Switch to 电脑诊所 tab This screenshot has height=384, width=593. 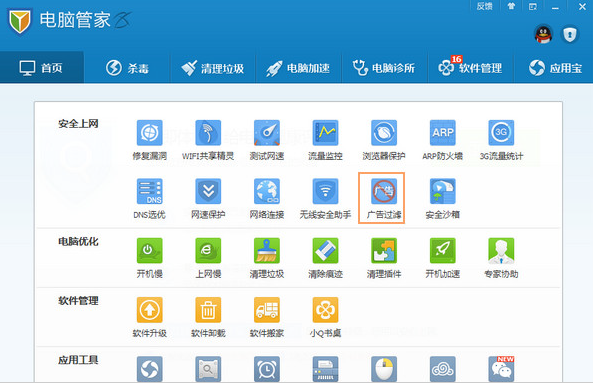pyautogui.click(x=384, y=67)
